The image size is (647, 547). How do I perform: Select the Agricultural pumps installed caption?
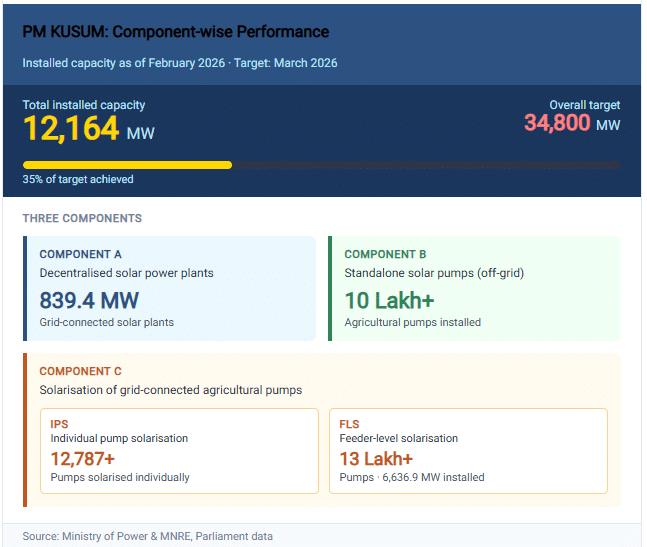point(412,322)
